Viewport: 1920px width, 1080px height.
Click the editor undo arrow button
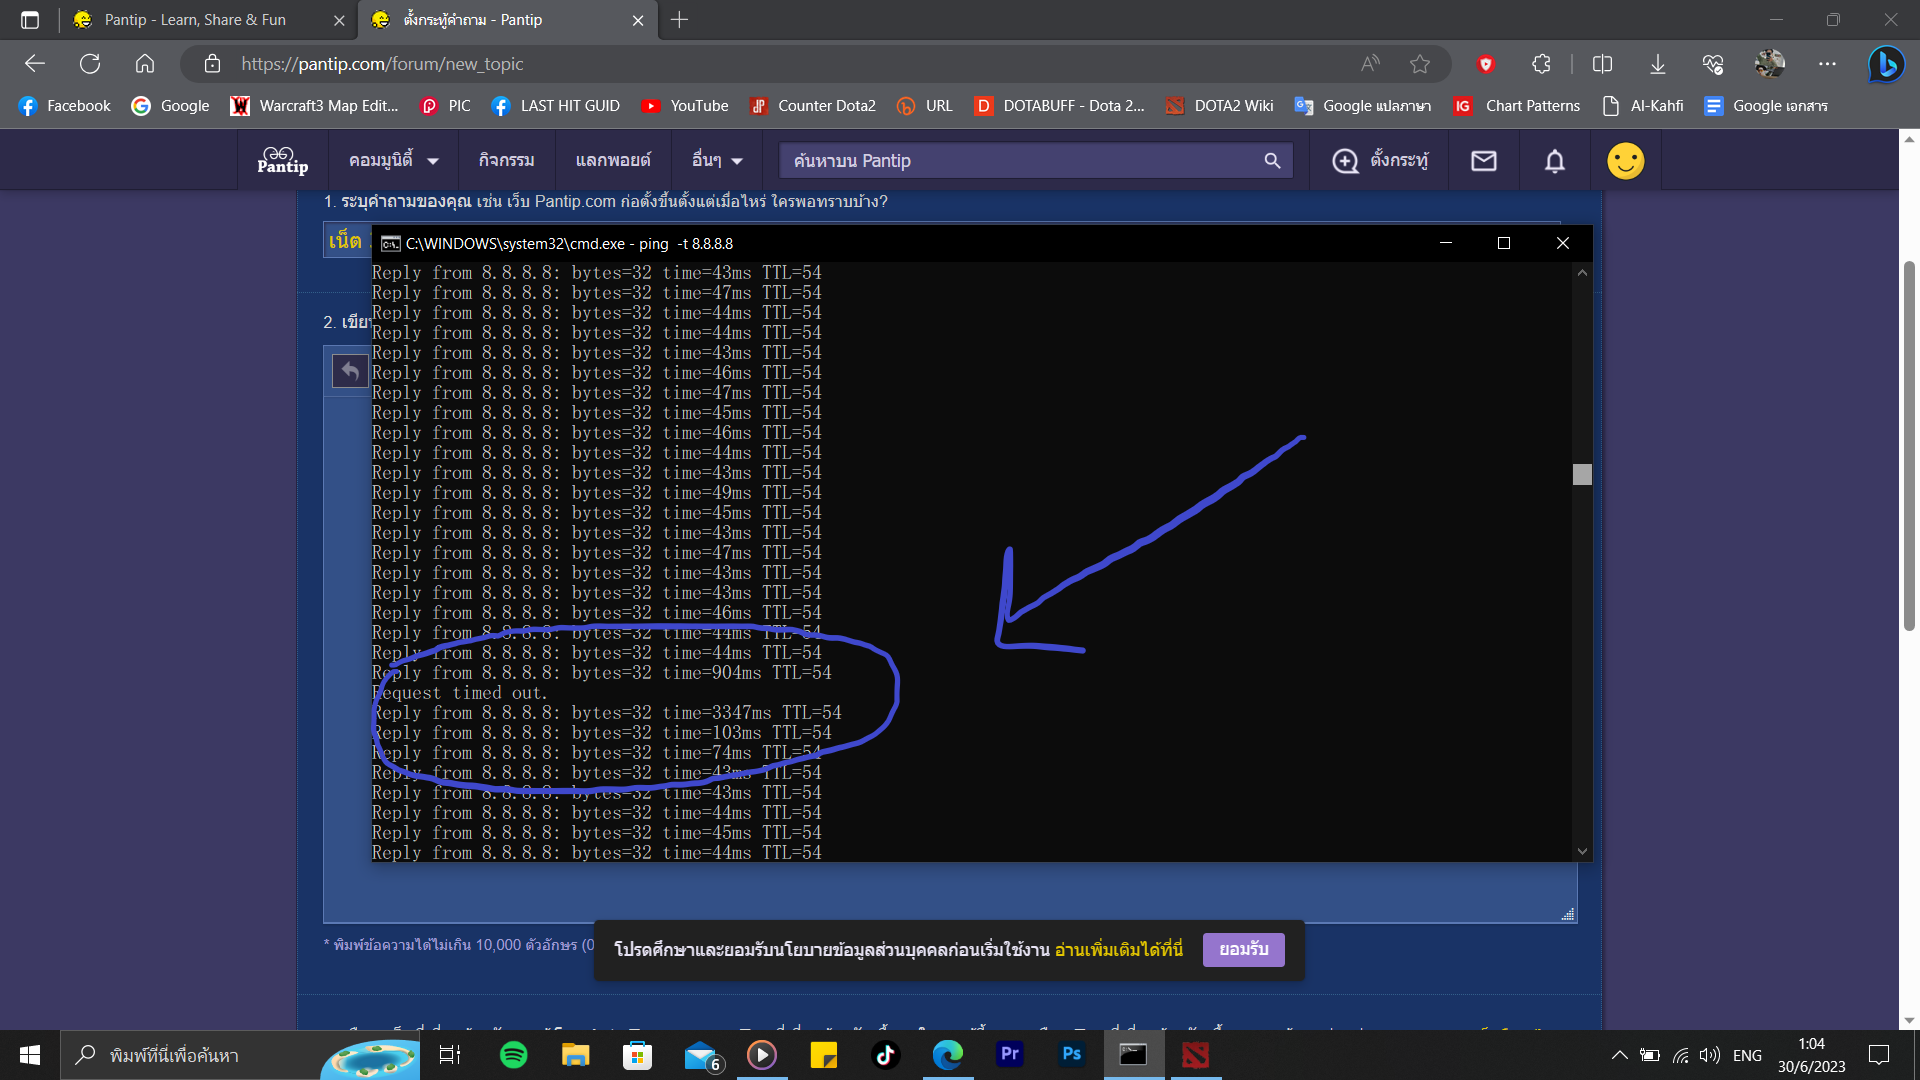tap(350, 372)
